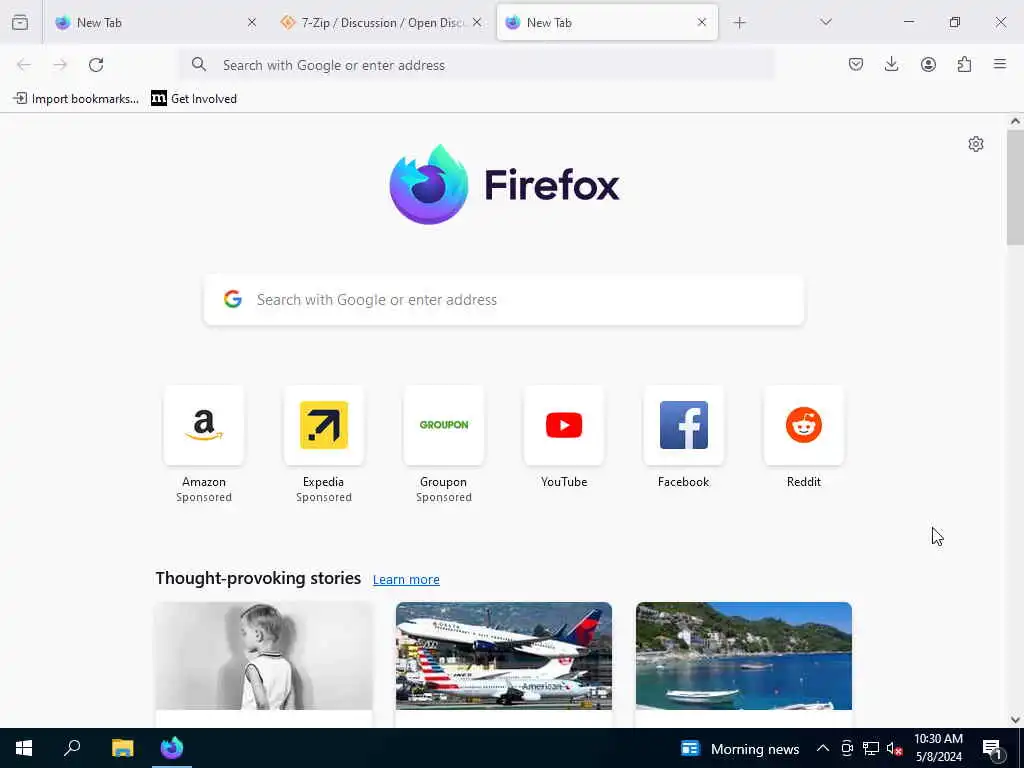The image size is (1024, 768).
Task: Click the scrollbar up arrow
Action: (1015, 121)
